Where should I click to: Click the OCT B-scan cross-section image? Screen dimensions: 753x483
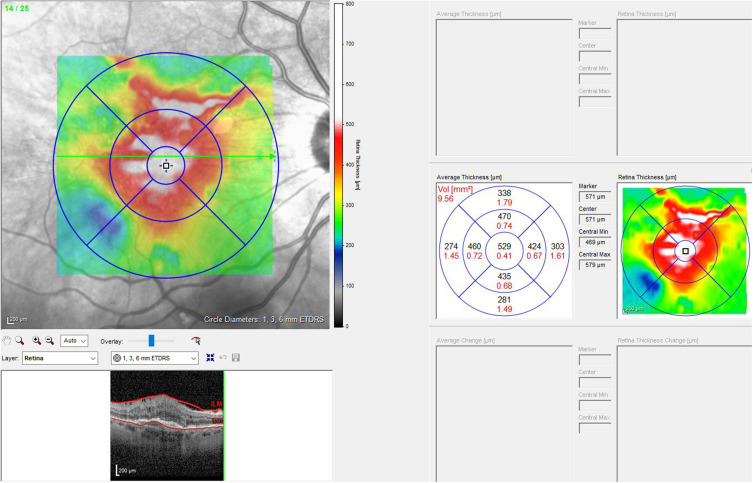coord(166,410)
